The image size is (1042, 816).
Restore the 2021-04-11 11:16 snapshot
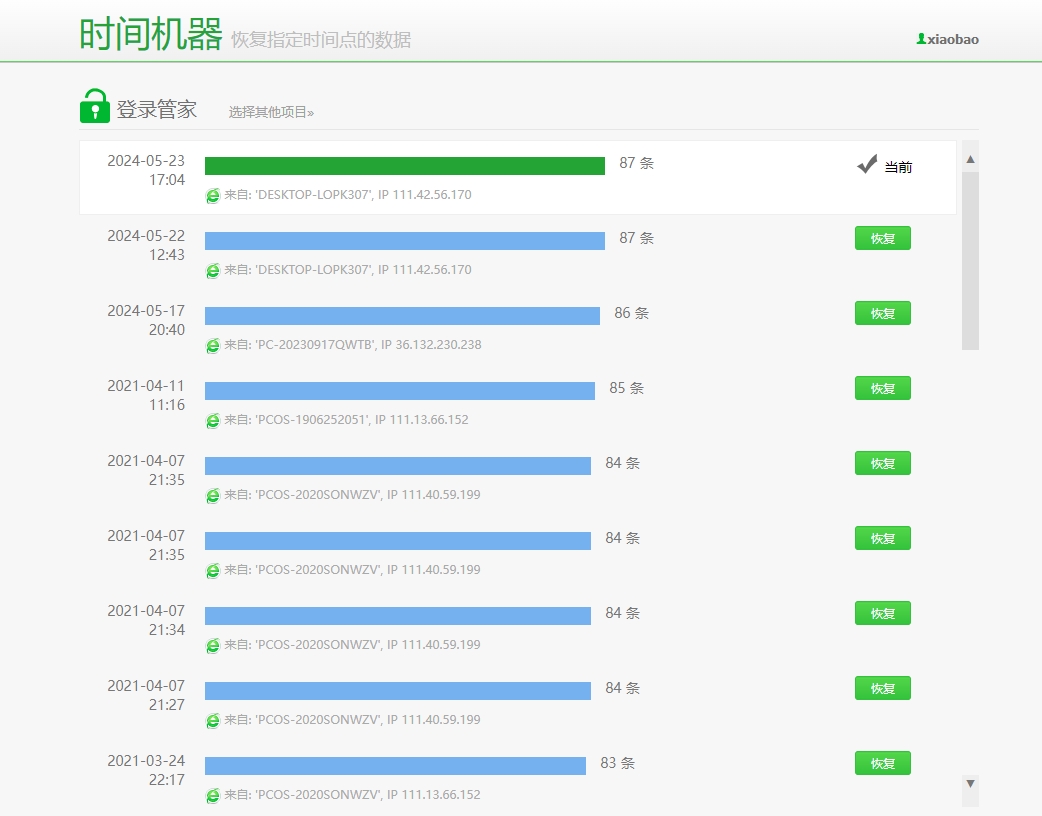883,389
